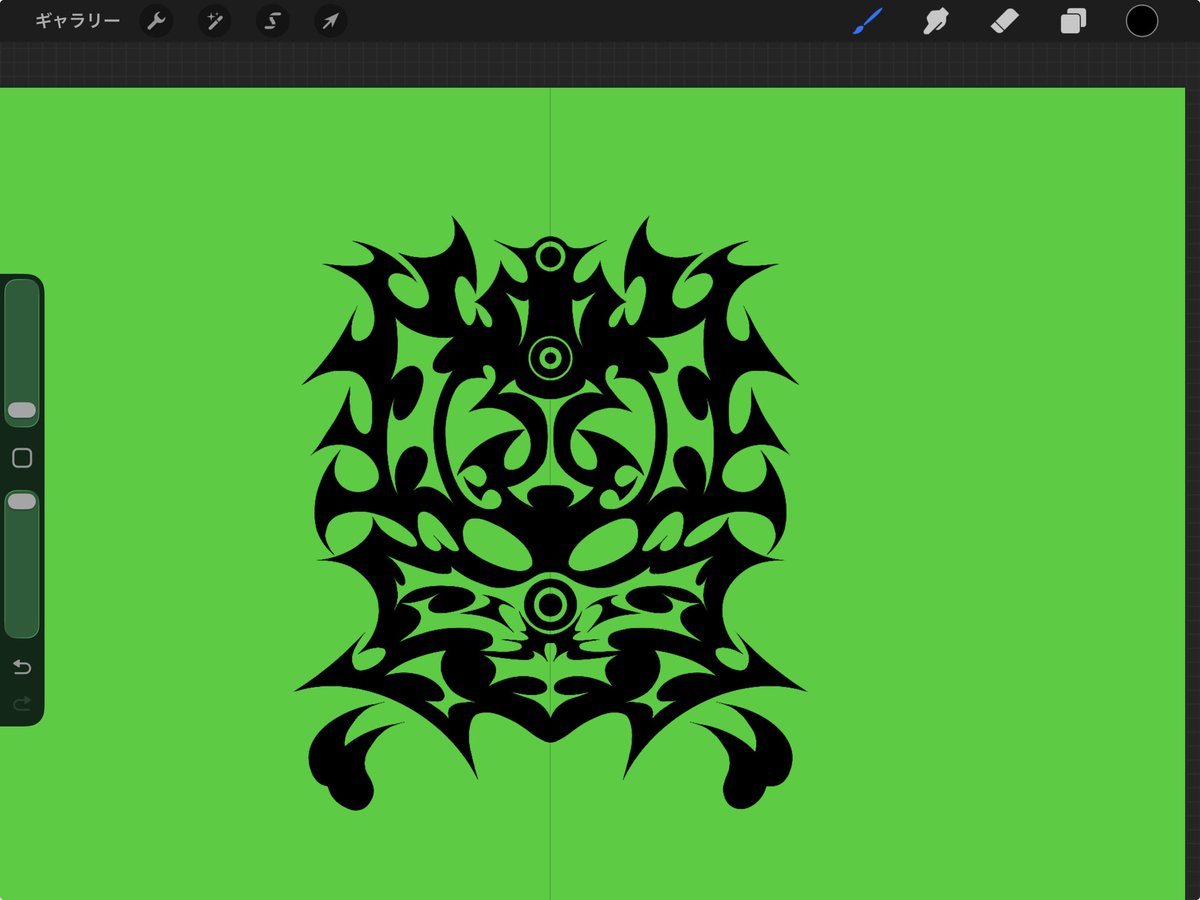The width and height of the screenshot is (1200, 900).
Task: Open the Layers panel
Action: click(1073, 21)
